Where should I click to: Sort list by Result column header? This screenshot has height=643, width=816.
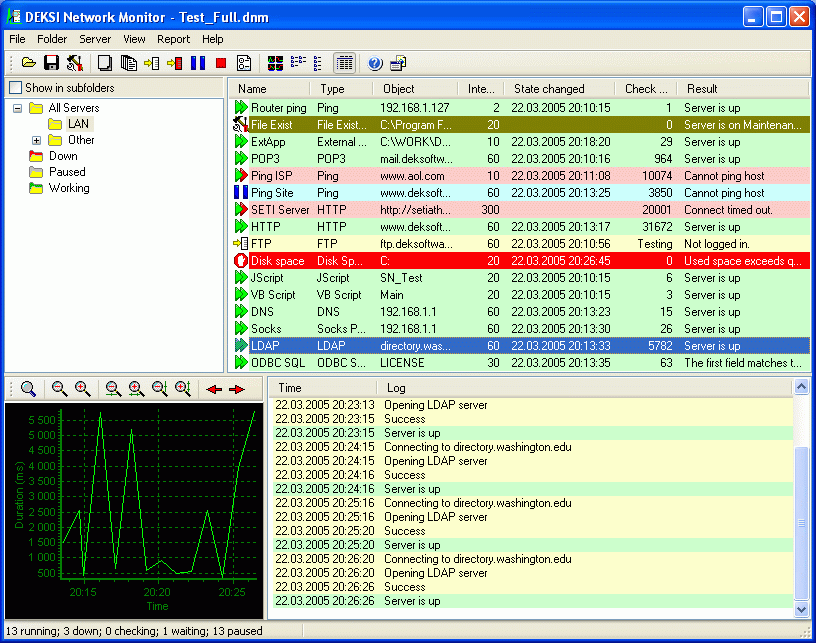click(743, 89)
